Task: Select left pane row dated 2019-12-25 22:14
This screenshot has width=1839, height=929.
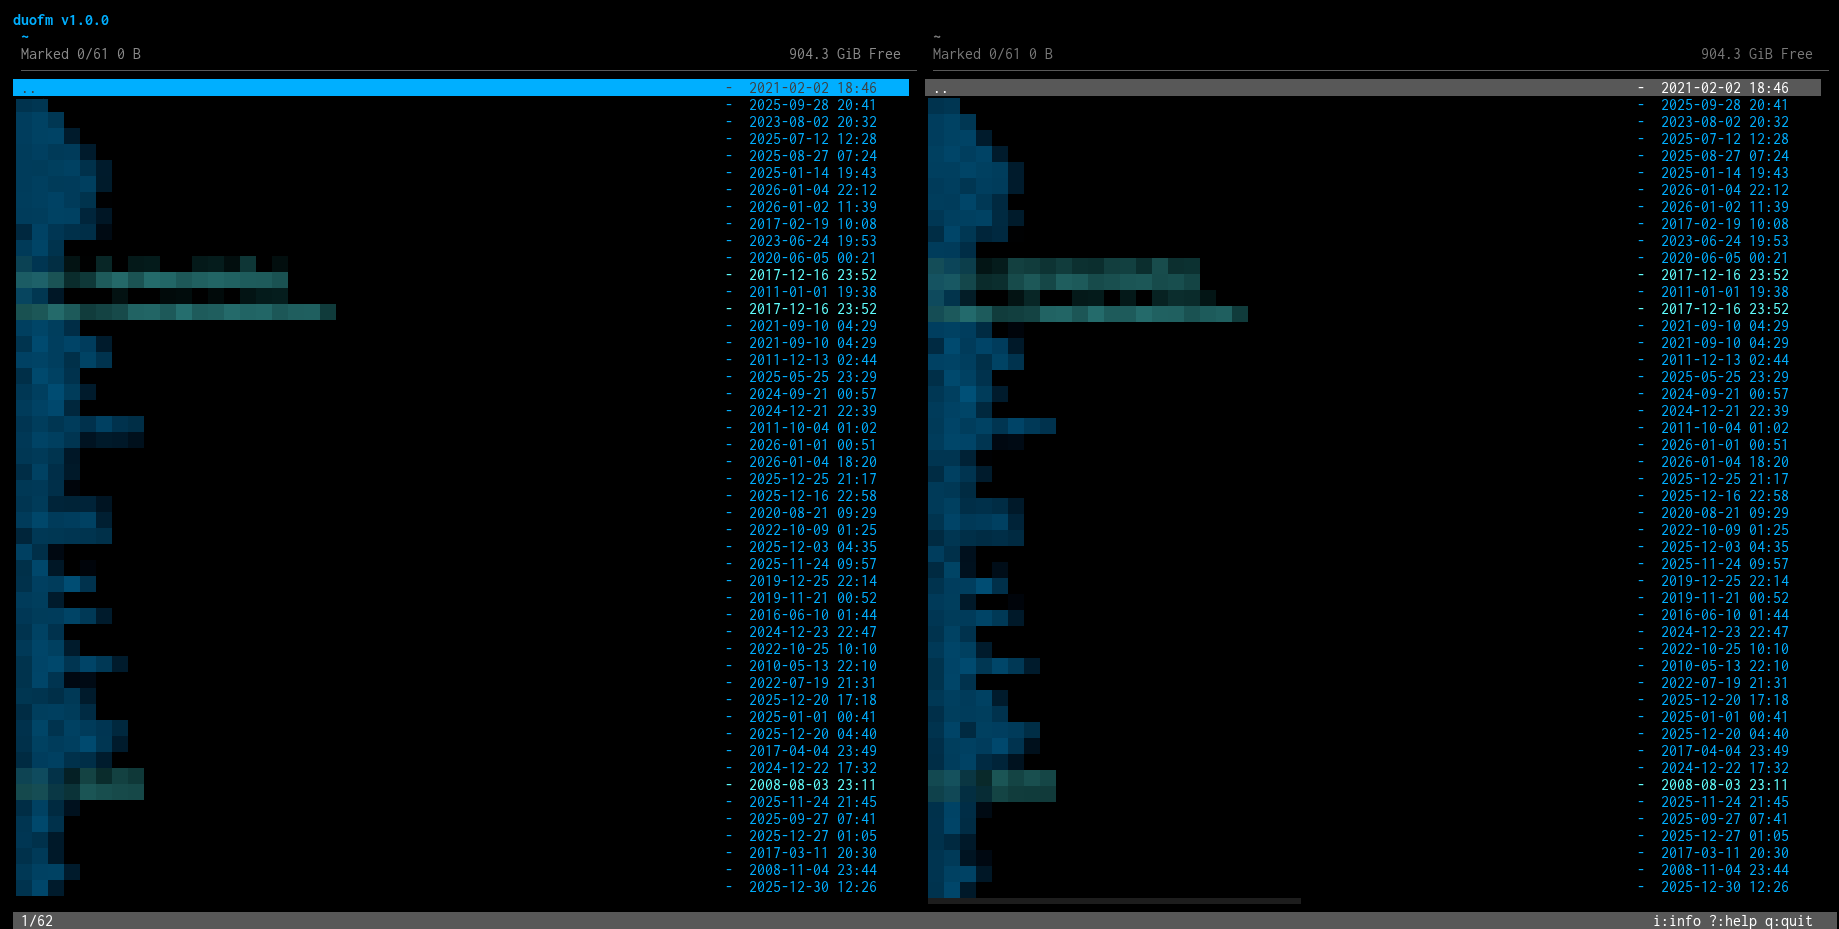Action: click(461, 581)
